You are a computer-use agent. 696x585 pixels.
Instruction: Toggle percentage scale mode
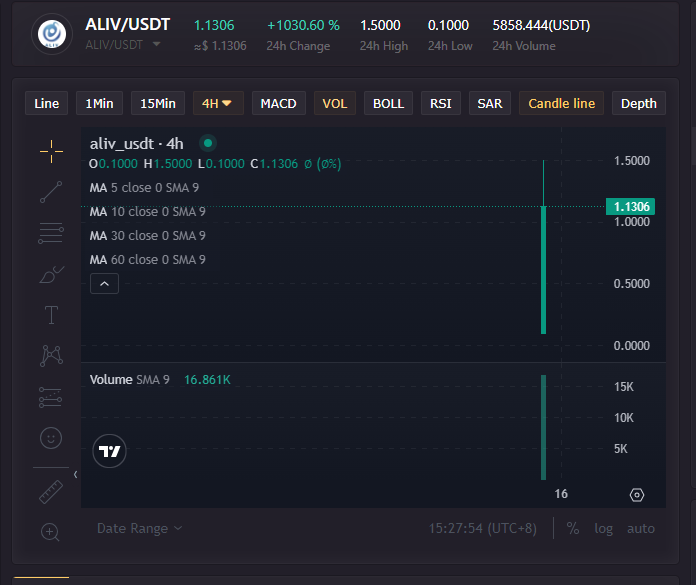[x=573, y=528]
